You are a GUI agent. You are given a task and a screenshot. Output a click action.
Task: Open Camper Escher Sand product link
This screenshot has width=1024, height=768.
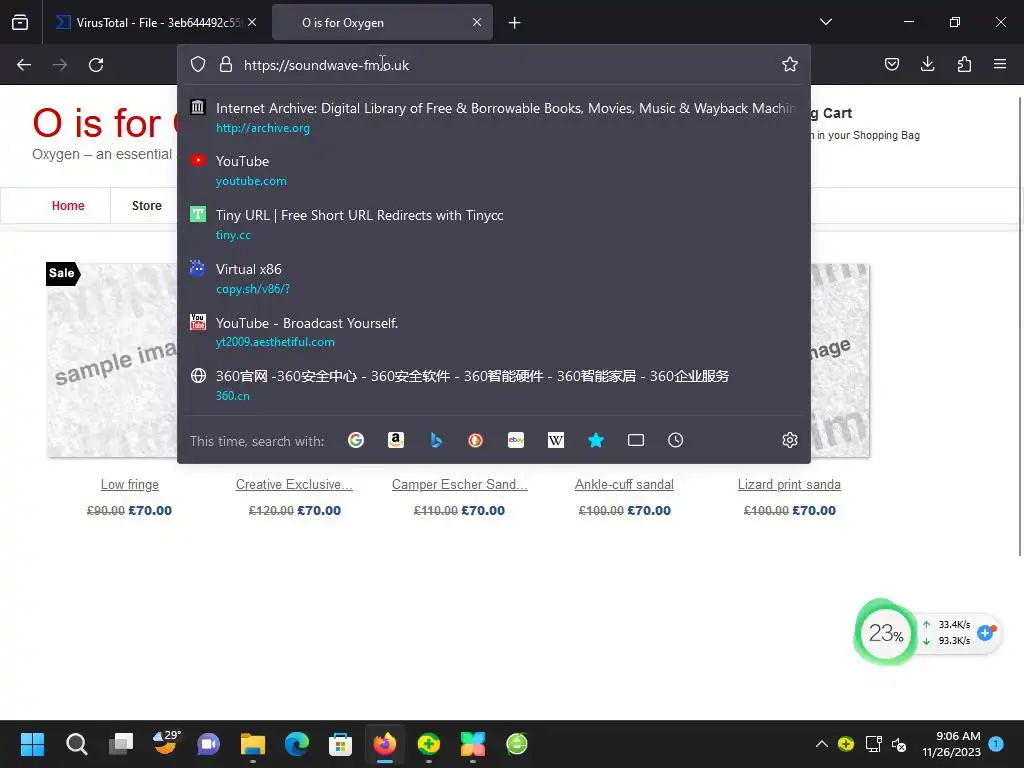460,485
